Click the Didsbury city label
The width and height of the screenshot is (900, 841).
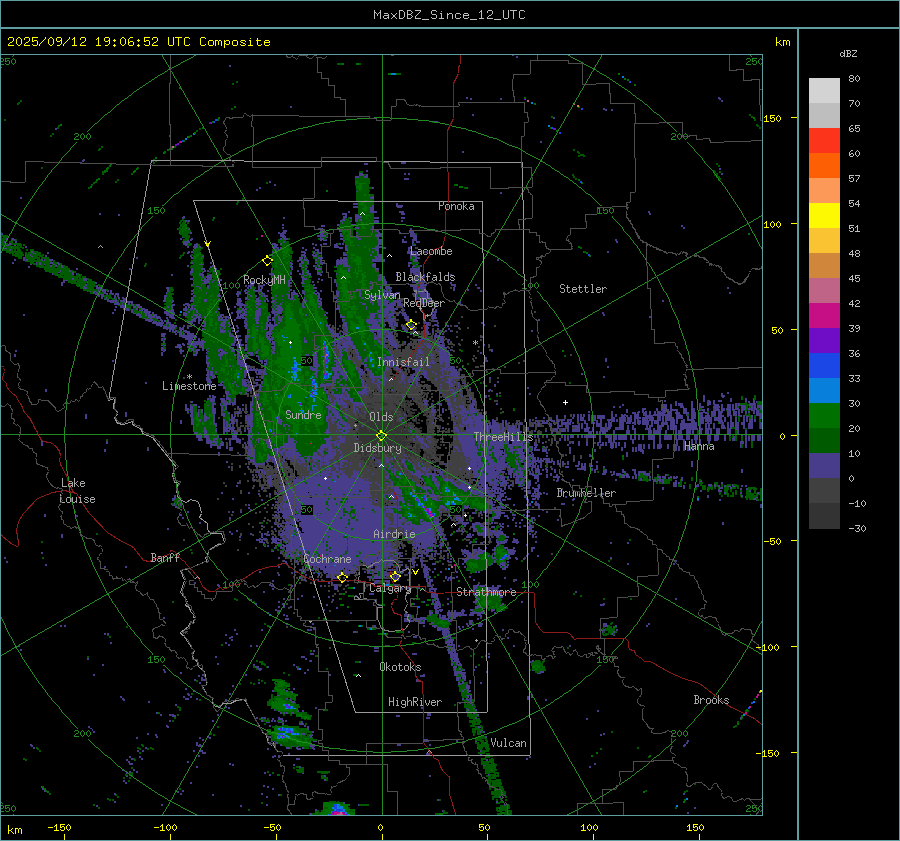click(377, 448)
